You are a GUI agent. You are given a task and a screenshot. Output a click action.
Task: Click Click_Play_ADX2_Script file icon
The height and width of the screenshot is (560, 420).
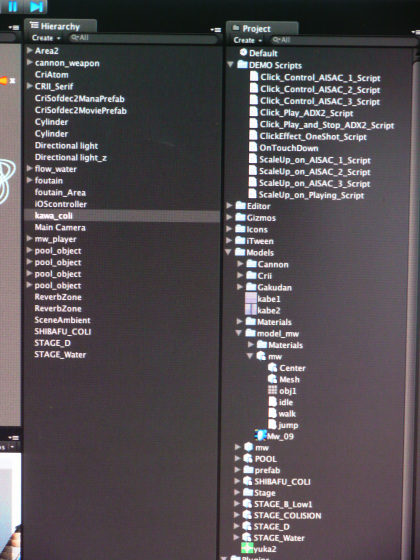[x=254, y=112]
